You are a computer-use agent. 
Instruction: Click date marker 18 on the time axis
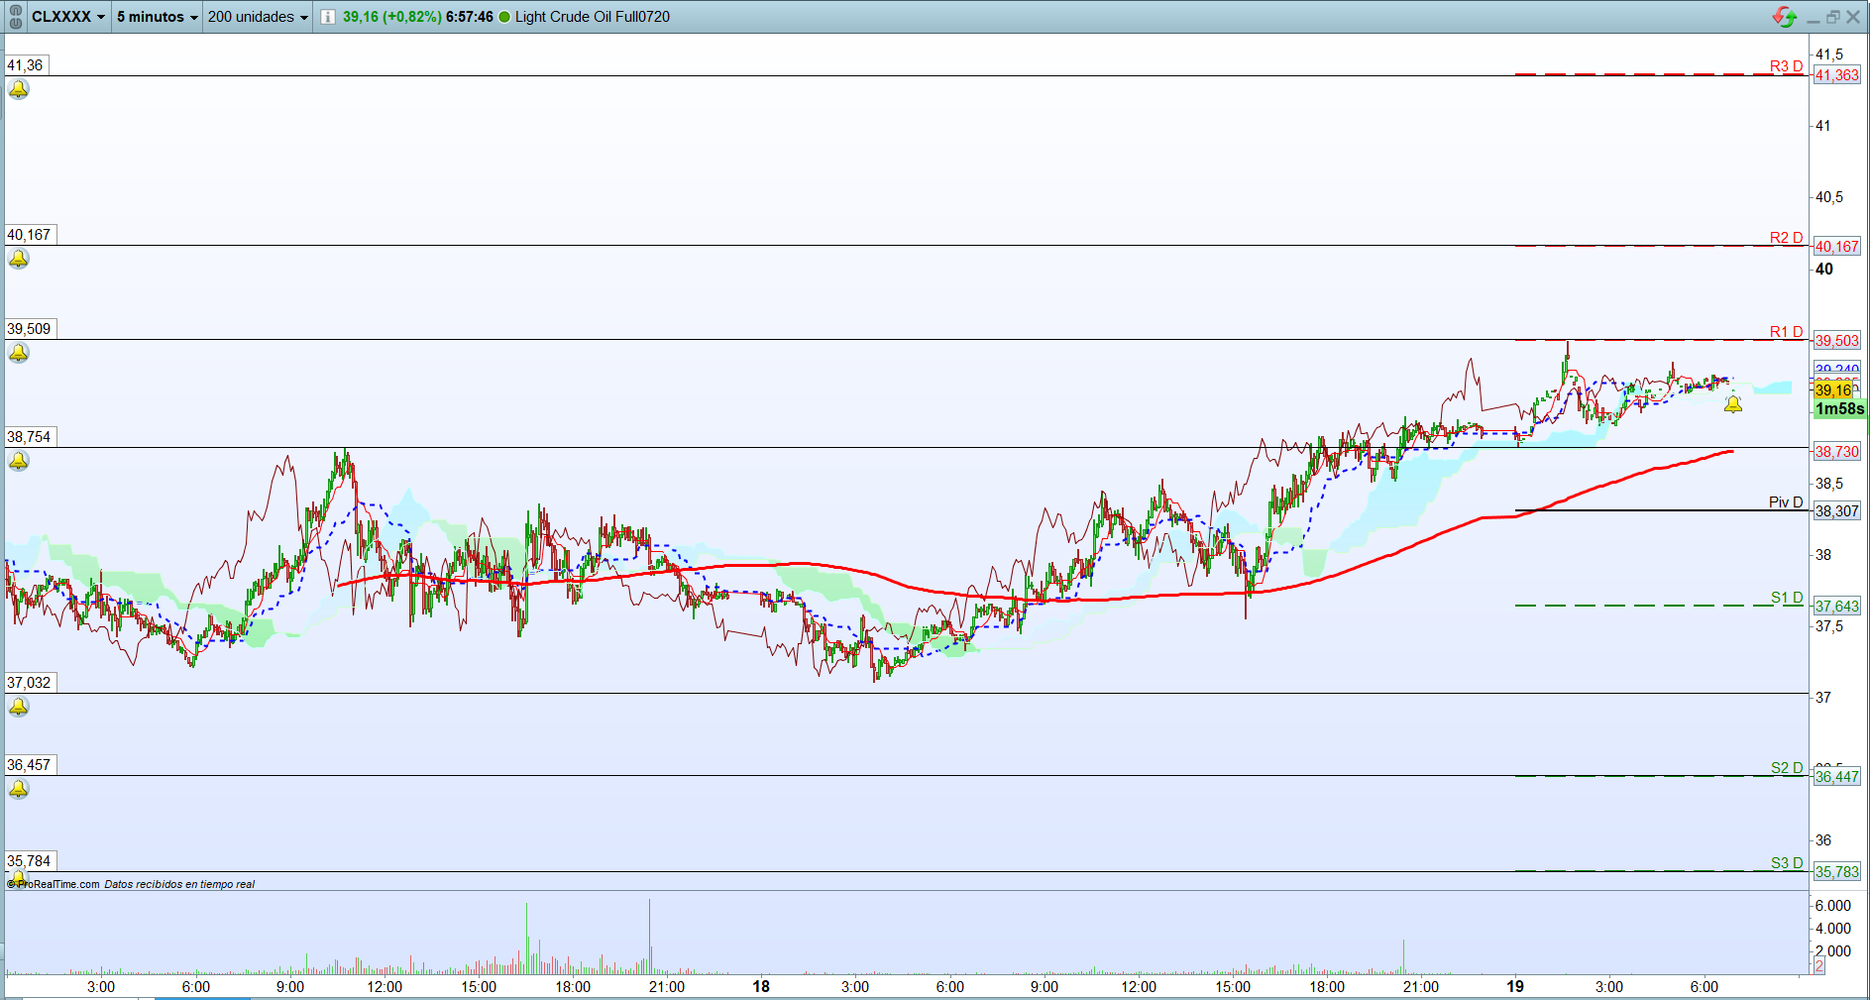pyautogui.click(x=761, y=986)
